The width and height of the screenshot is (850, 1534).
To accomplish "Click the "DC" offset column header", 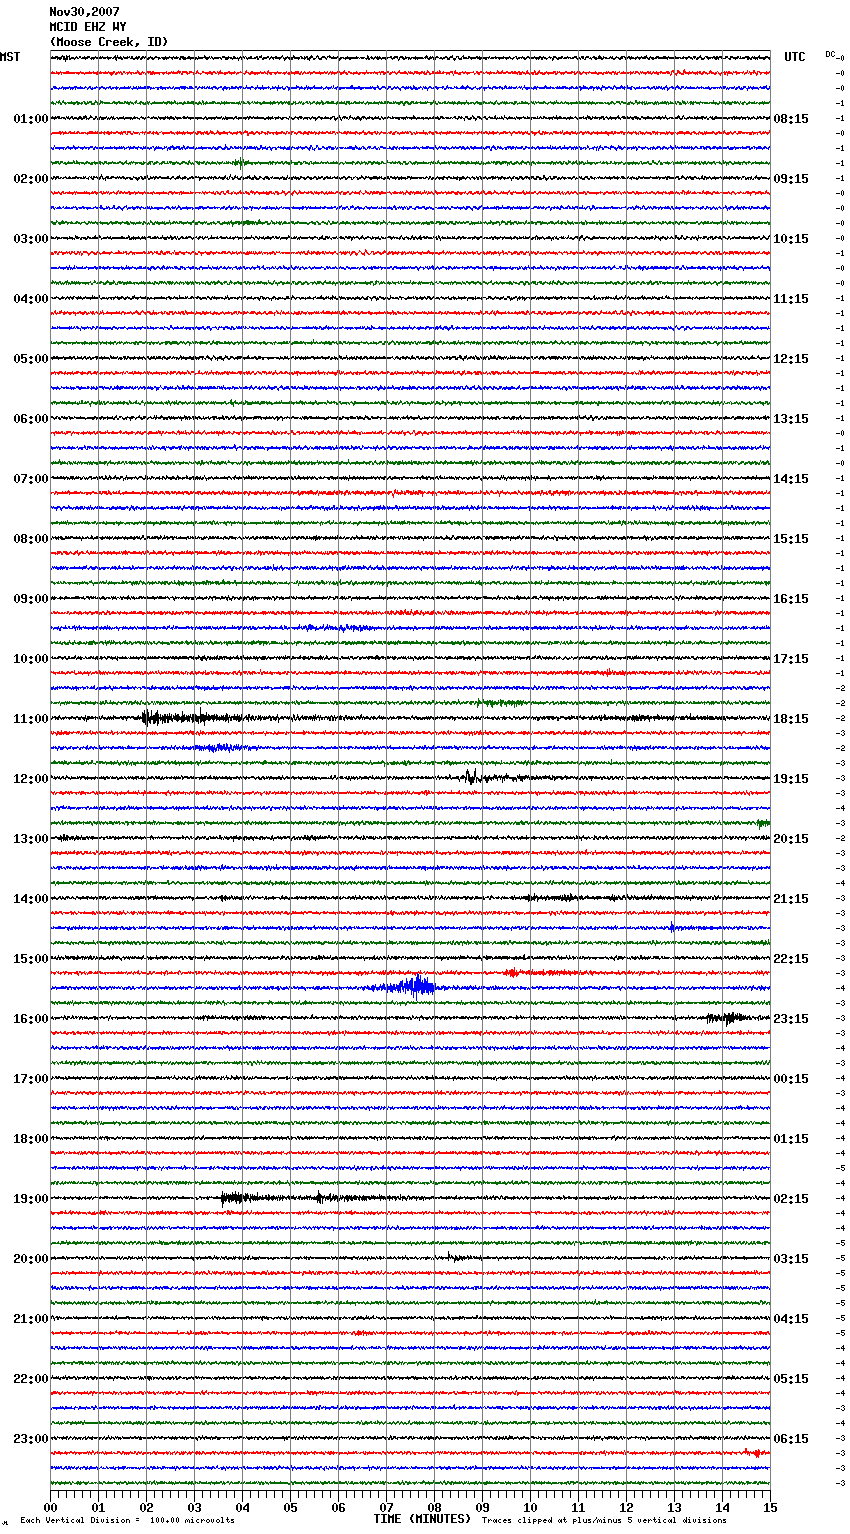I will coord(830,54).
